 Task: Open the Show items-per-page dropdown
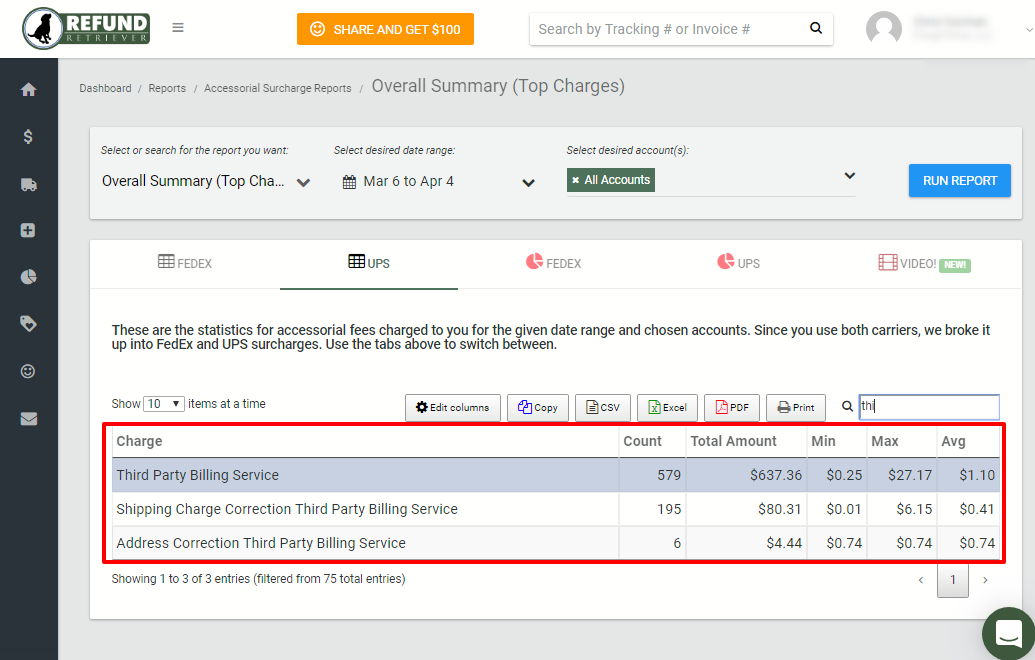point(161,403)
